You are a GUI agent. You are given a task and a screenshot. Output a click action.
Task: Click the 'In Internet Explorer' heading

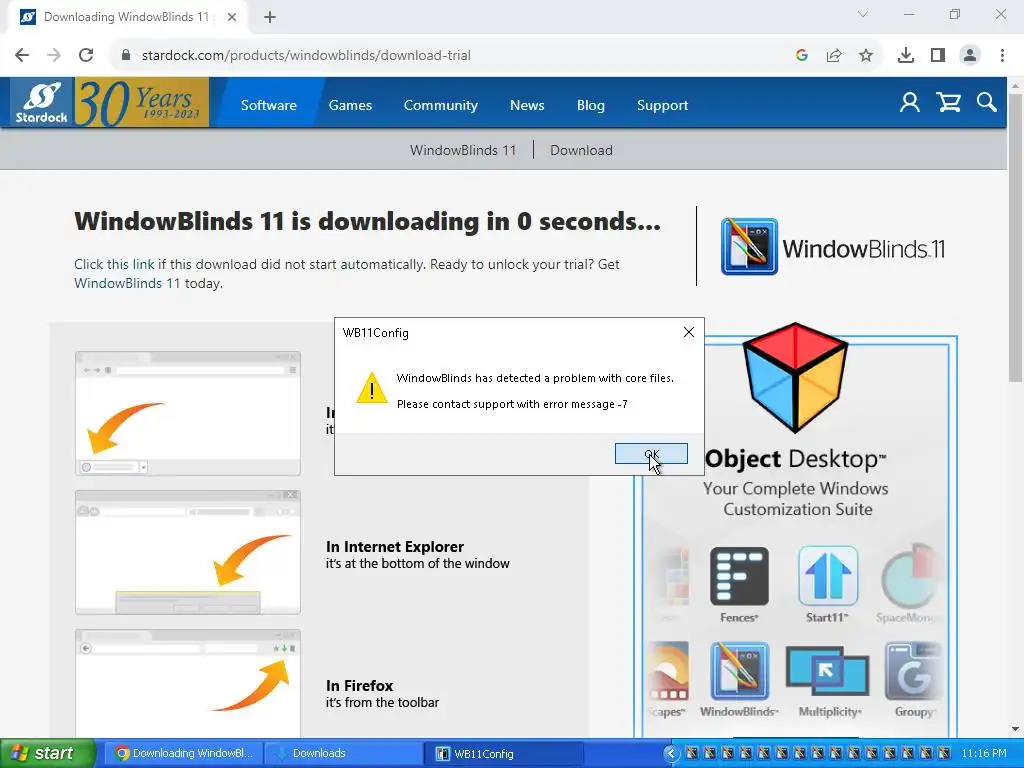click(x=394, y=547)
